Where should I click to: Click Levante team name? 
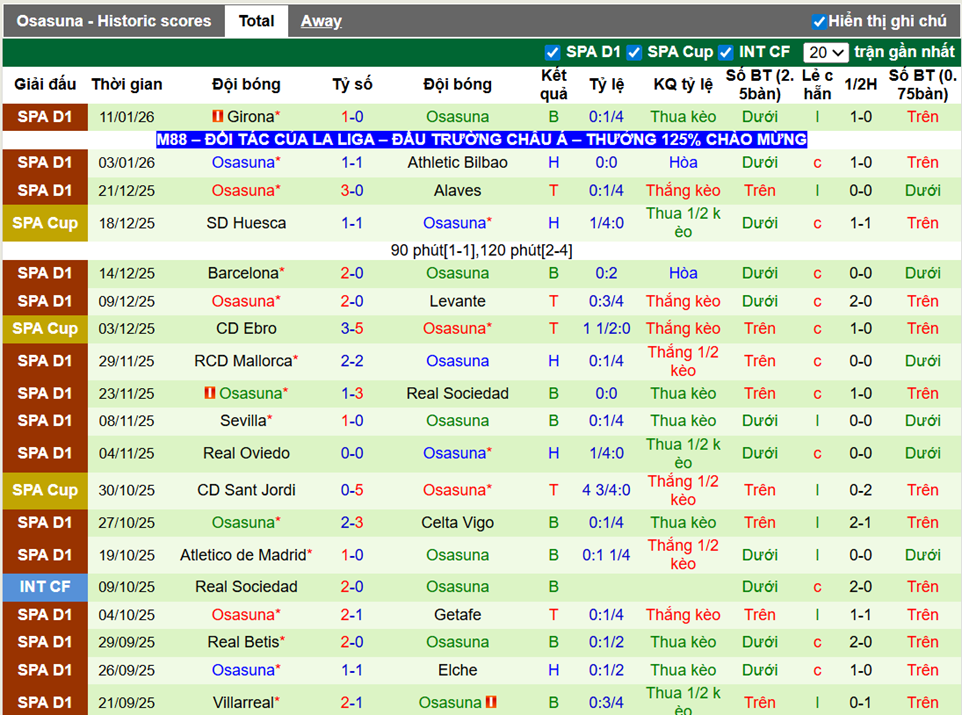coord(457,301)
